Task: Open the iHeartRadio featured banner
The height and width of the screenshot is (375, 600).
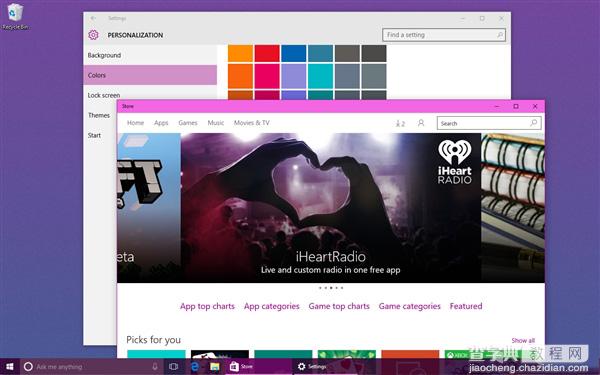Action: pos(331,208)
